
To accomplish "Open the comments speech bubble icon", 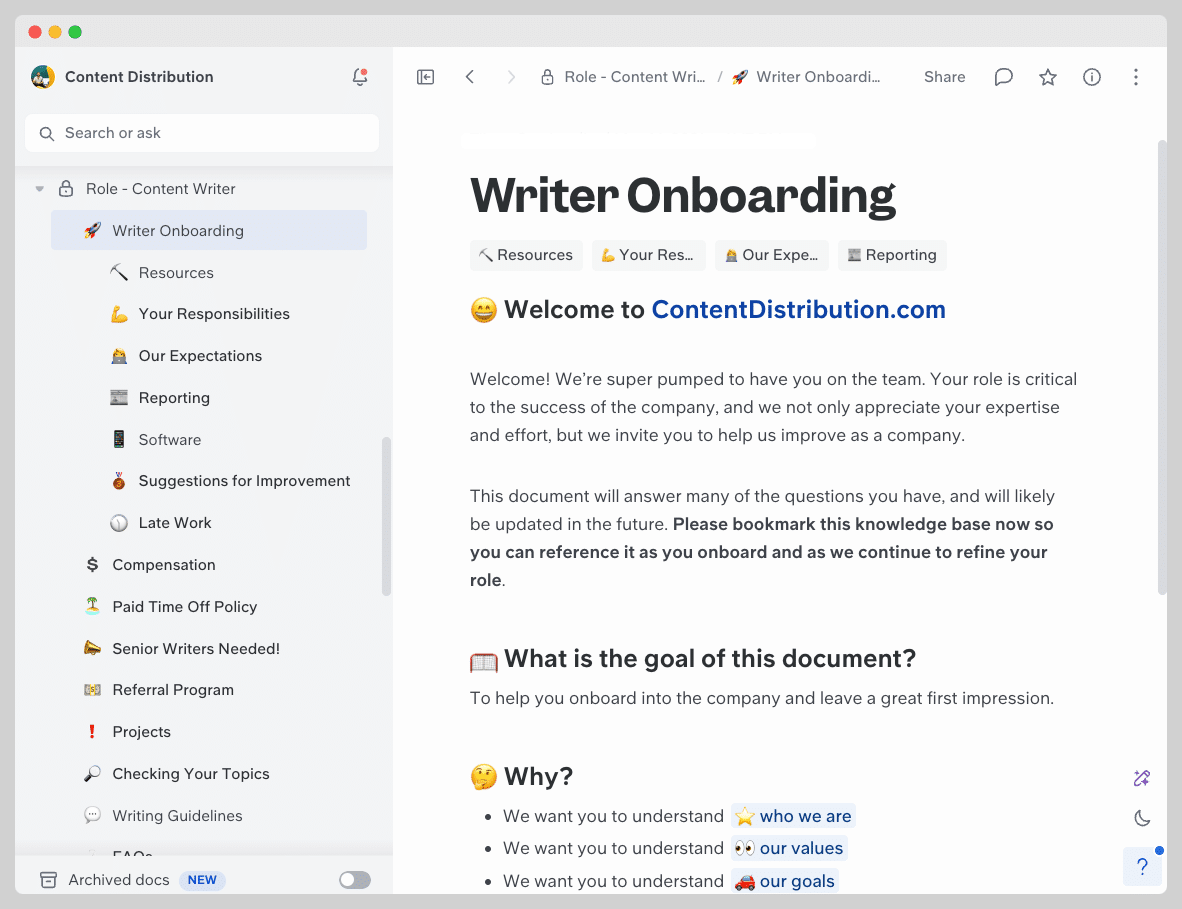I will [x=1003, y=77].
